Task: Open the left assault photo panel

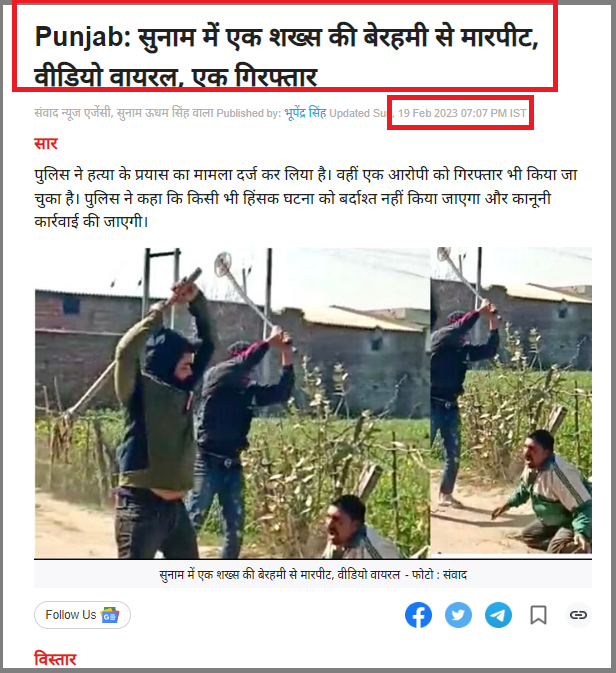Action: (x=232, y=403)
